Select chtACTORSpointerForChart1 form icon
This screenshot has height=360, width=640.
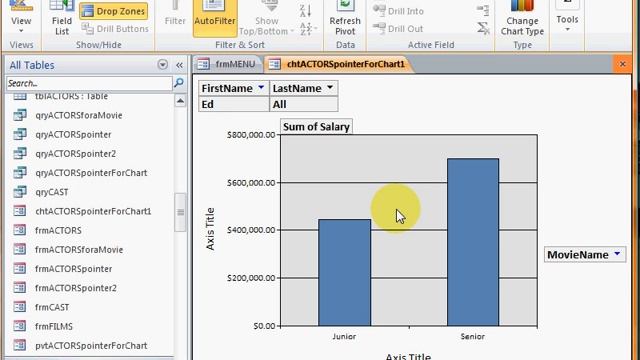[20, 211]
